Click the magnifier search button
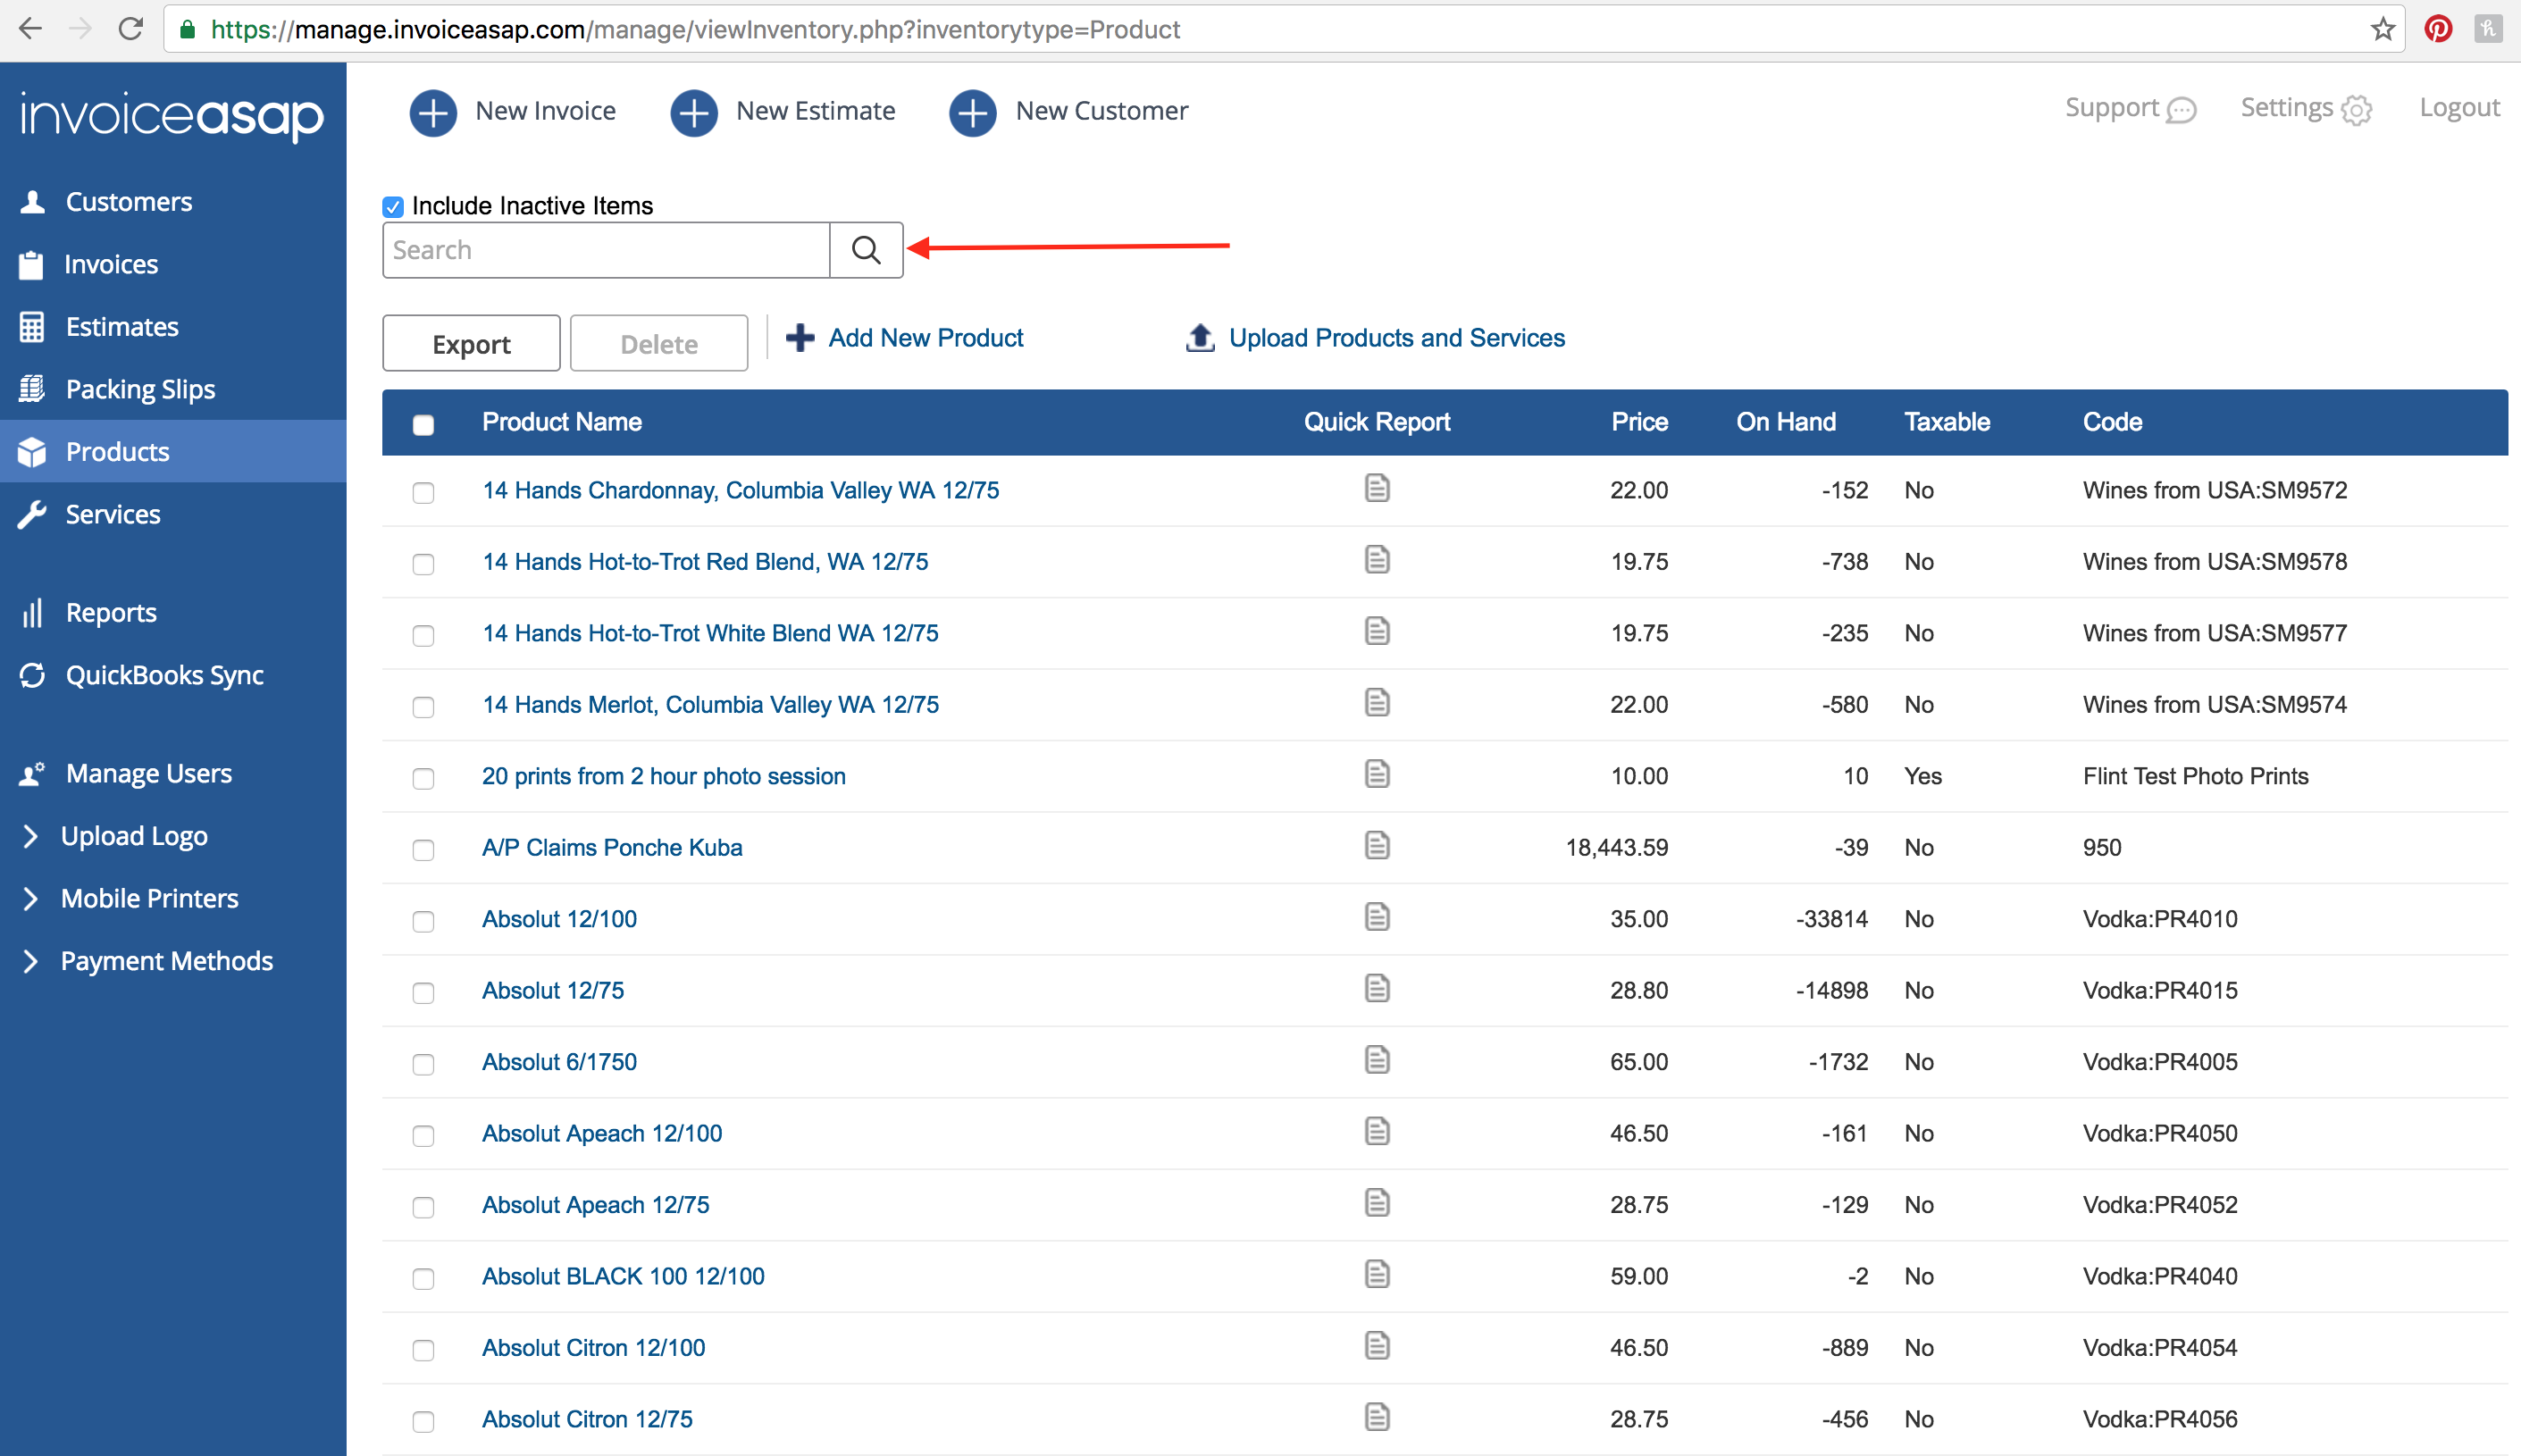The image size is (2521, 1456). (x=866, y=250)
